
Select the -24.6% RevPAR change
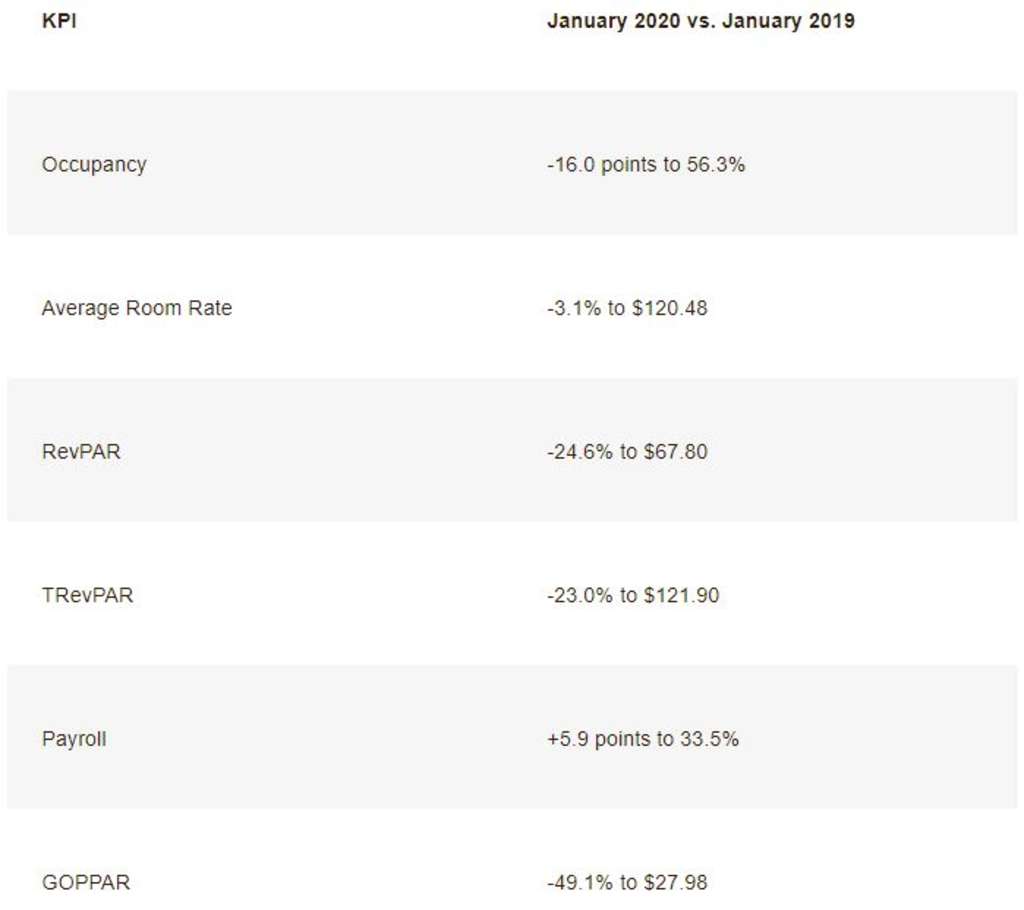coord(579,452)
